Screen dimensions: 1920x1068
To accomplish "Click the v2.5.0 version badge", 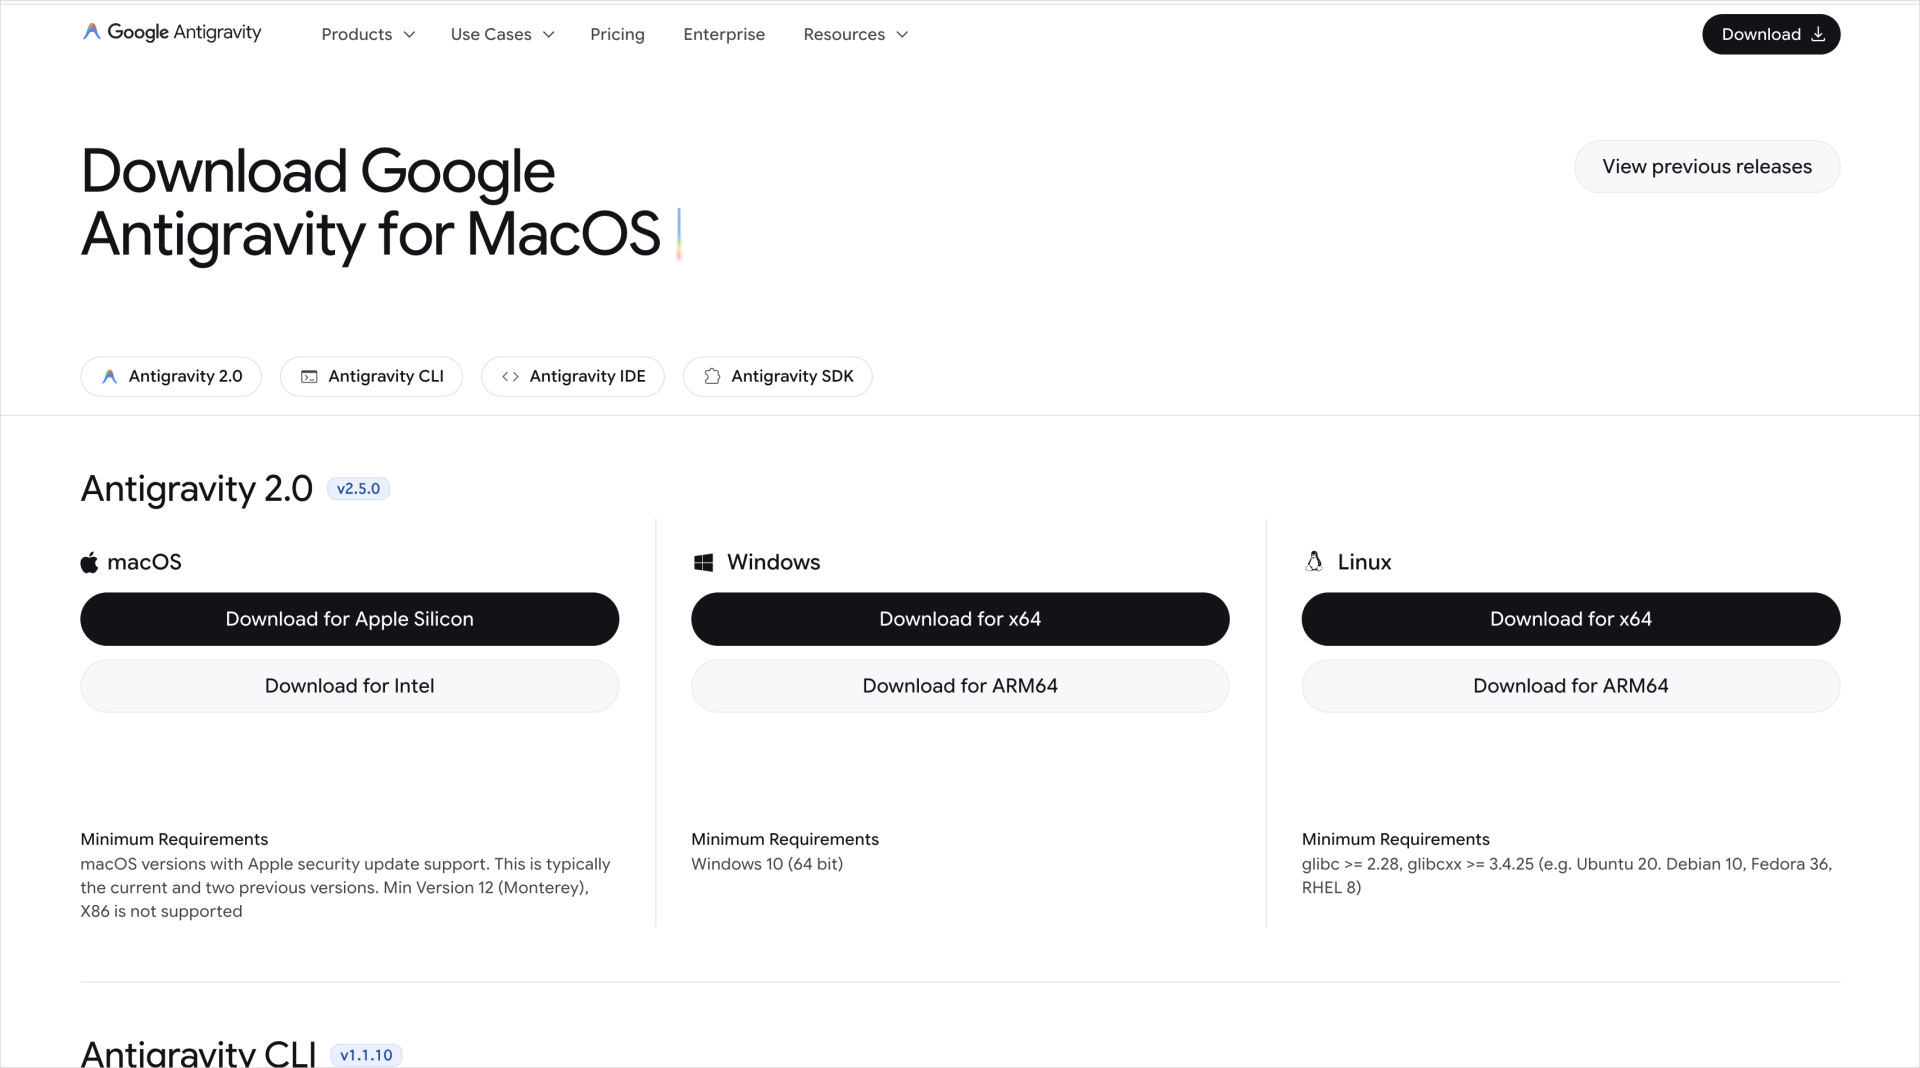I will point(358,489).
